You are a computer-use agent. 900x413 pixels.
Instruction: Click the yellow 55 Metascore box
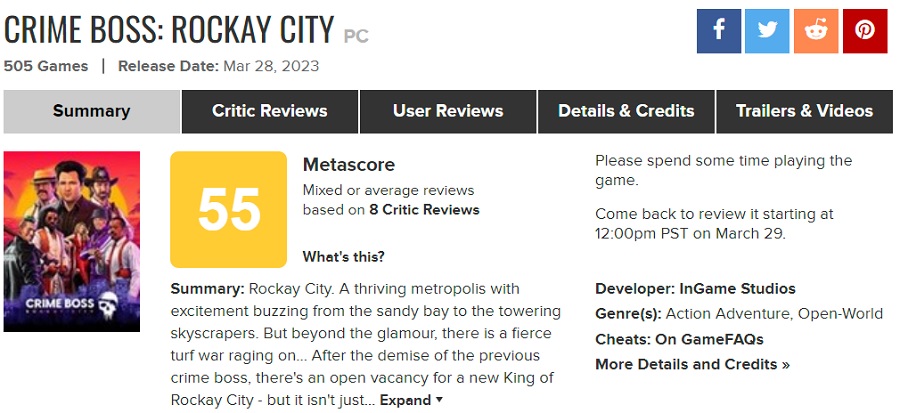click(x=229, y=208)
